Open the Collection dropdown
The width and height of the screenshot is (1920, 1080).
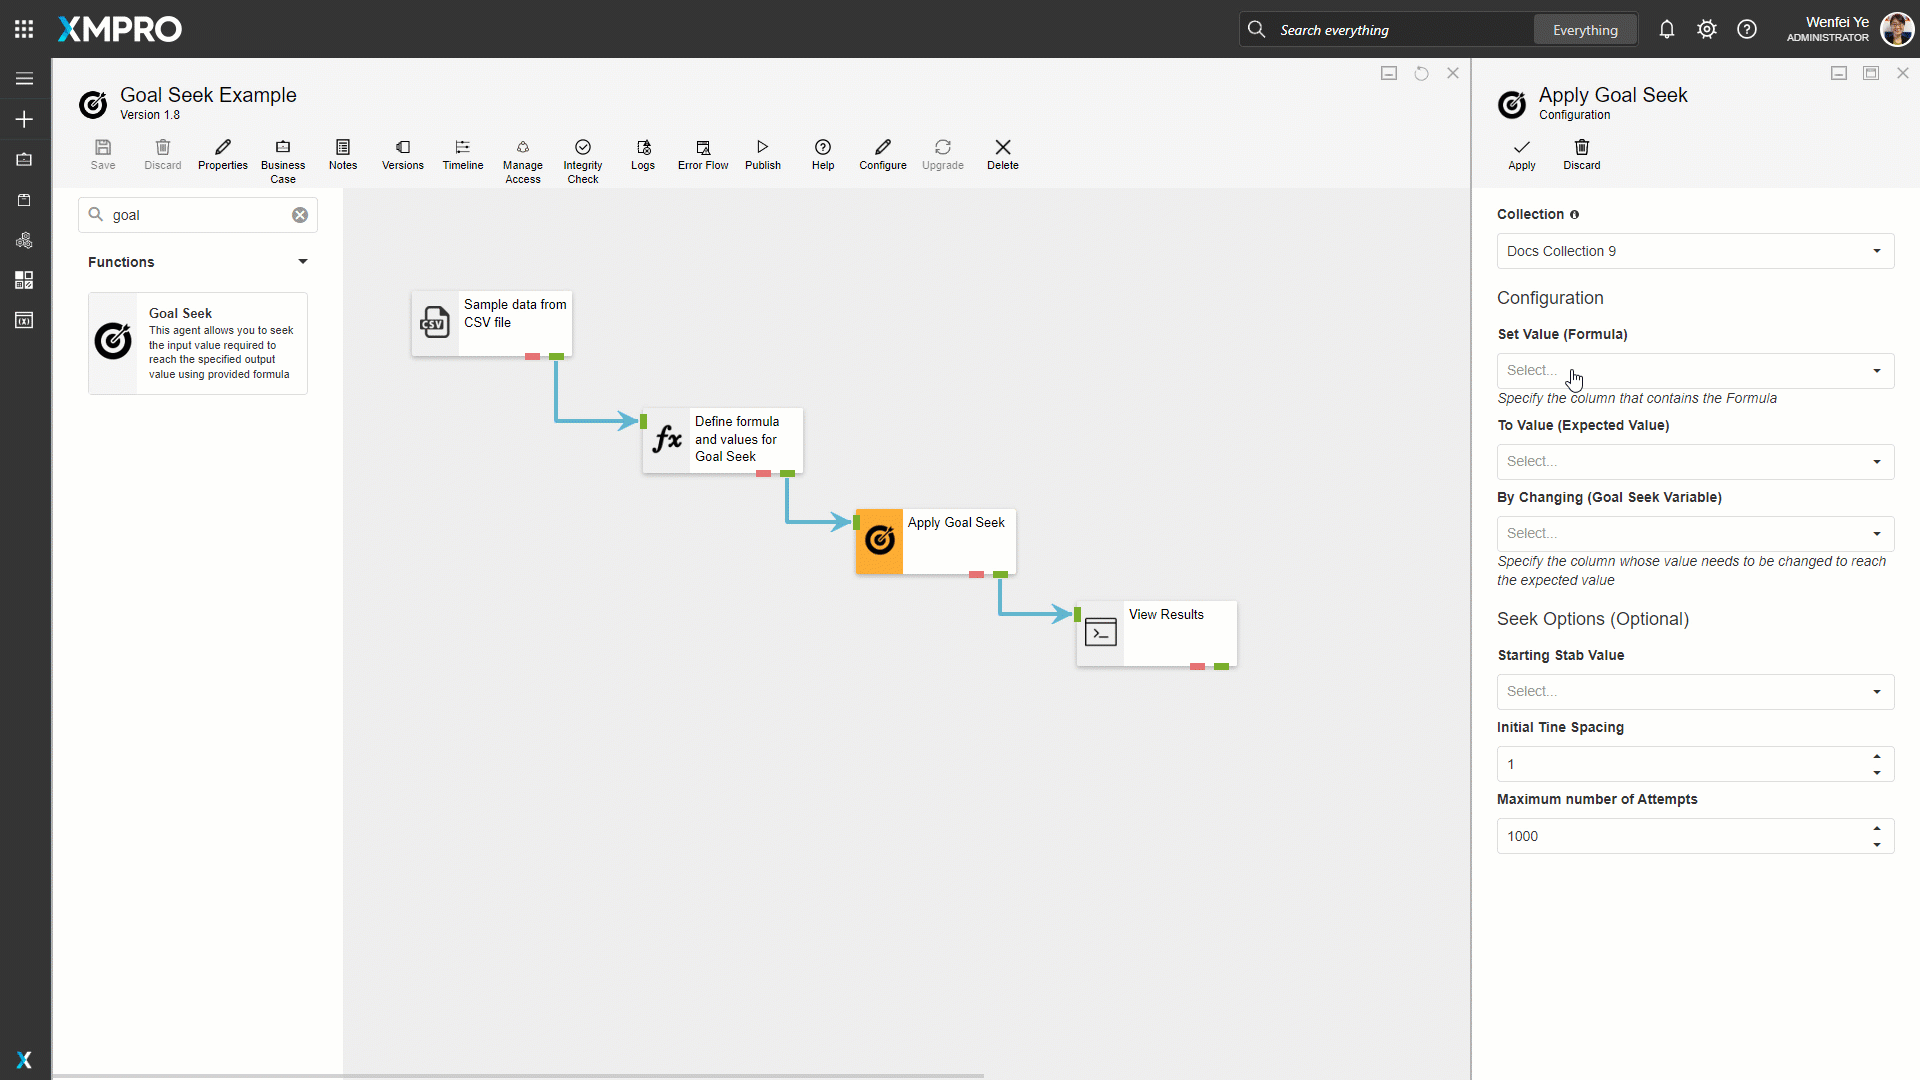(1694, 251)
